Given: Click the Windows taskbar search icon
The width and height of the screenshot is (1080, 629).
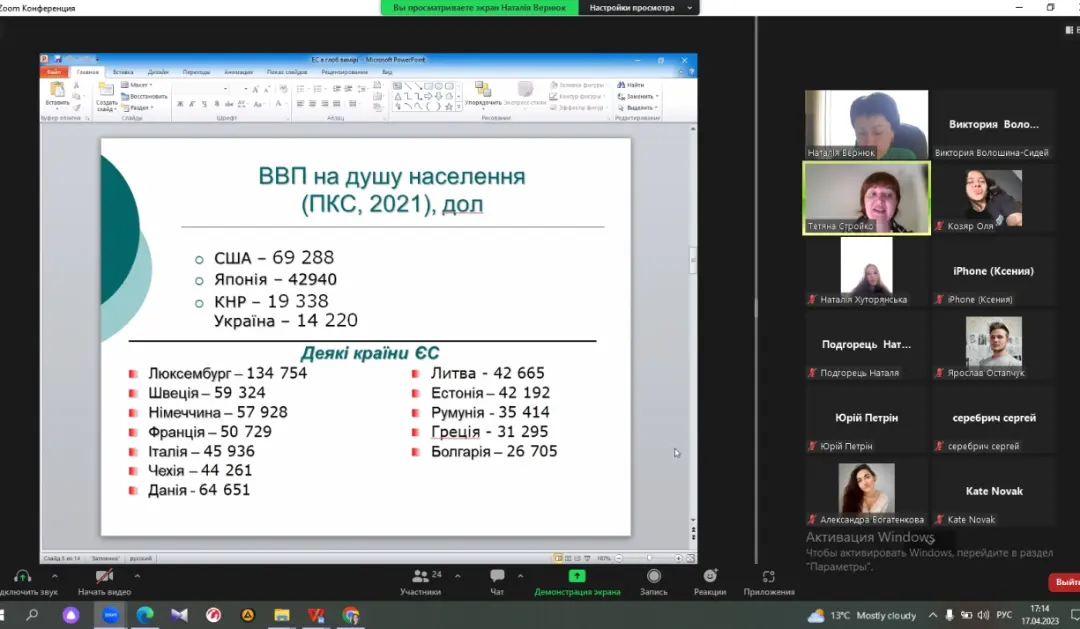Looking at the screenshot, I should click(x=32, y=615).
